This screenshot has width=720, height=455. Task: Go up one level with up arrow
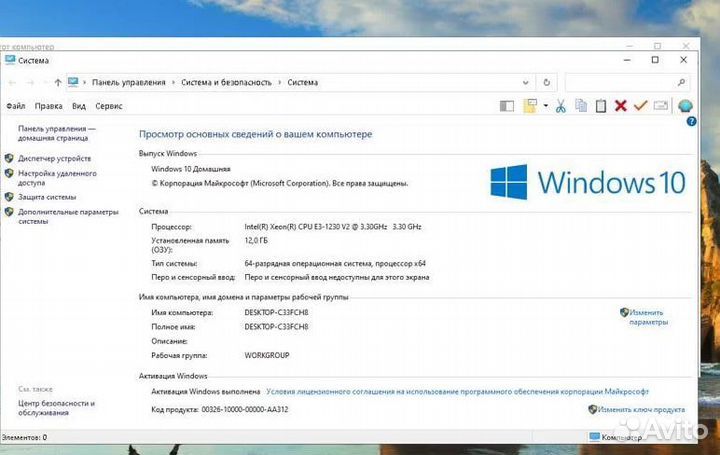point(58,82)
